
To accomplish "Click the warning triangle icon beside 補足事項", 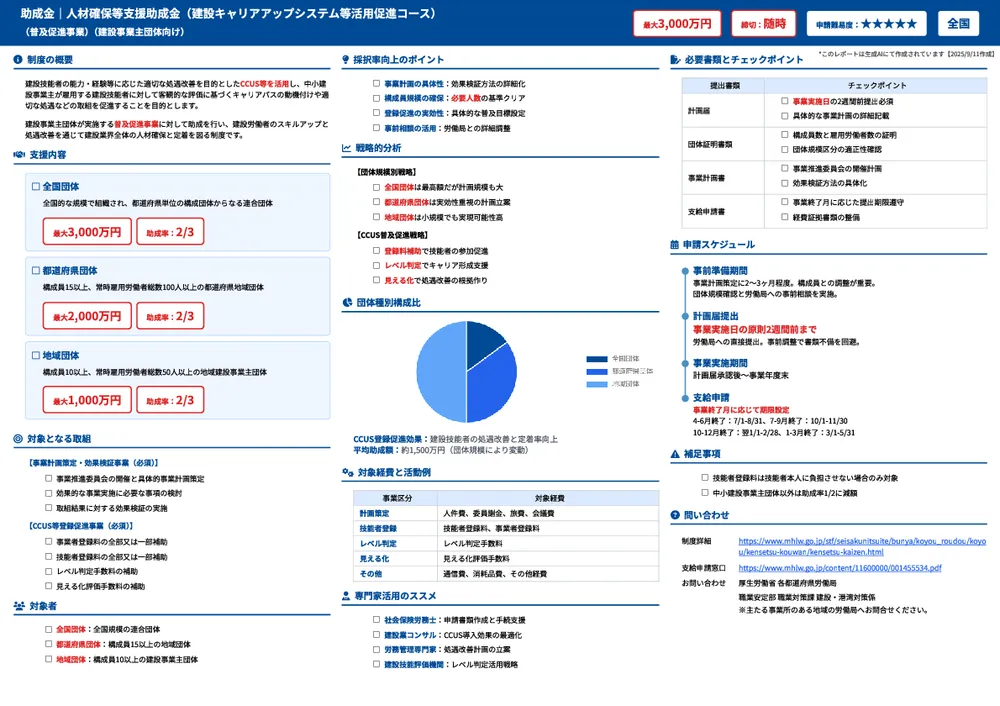I will point(674,454).
